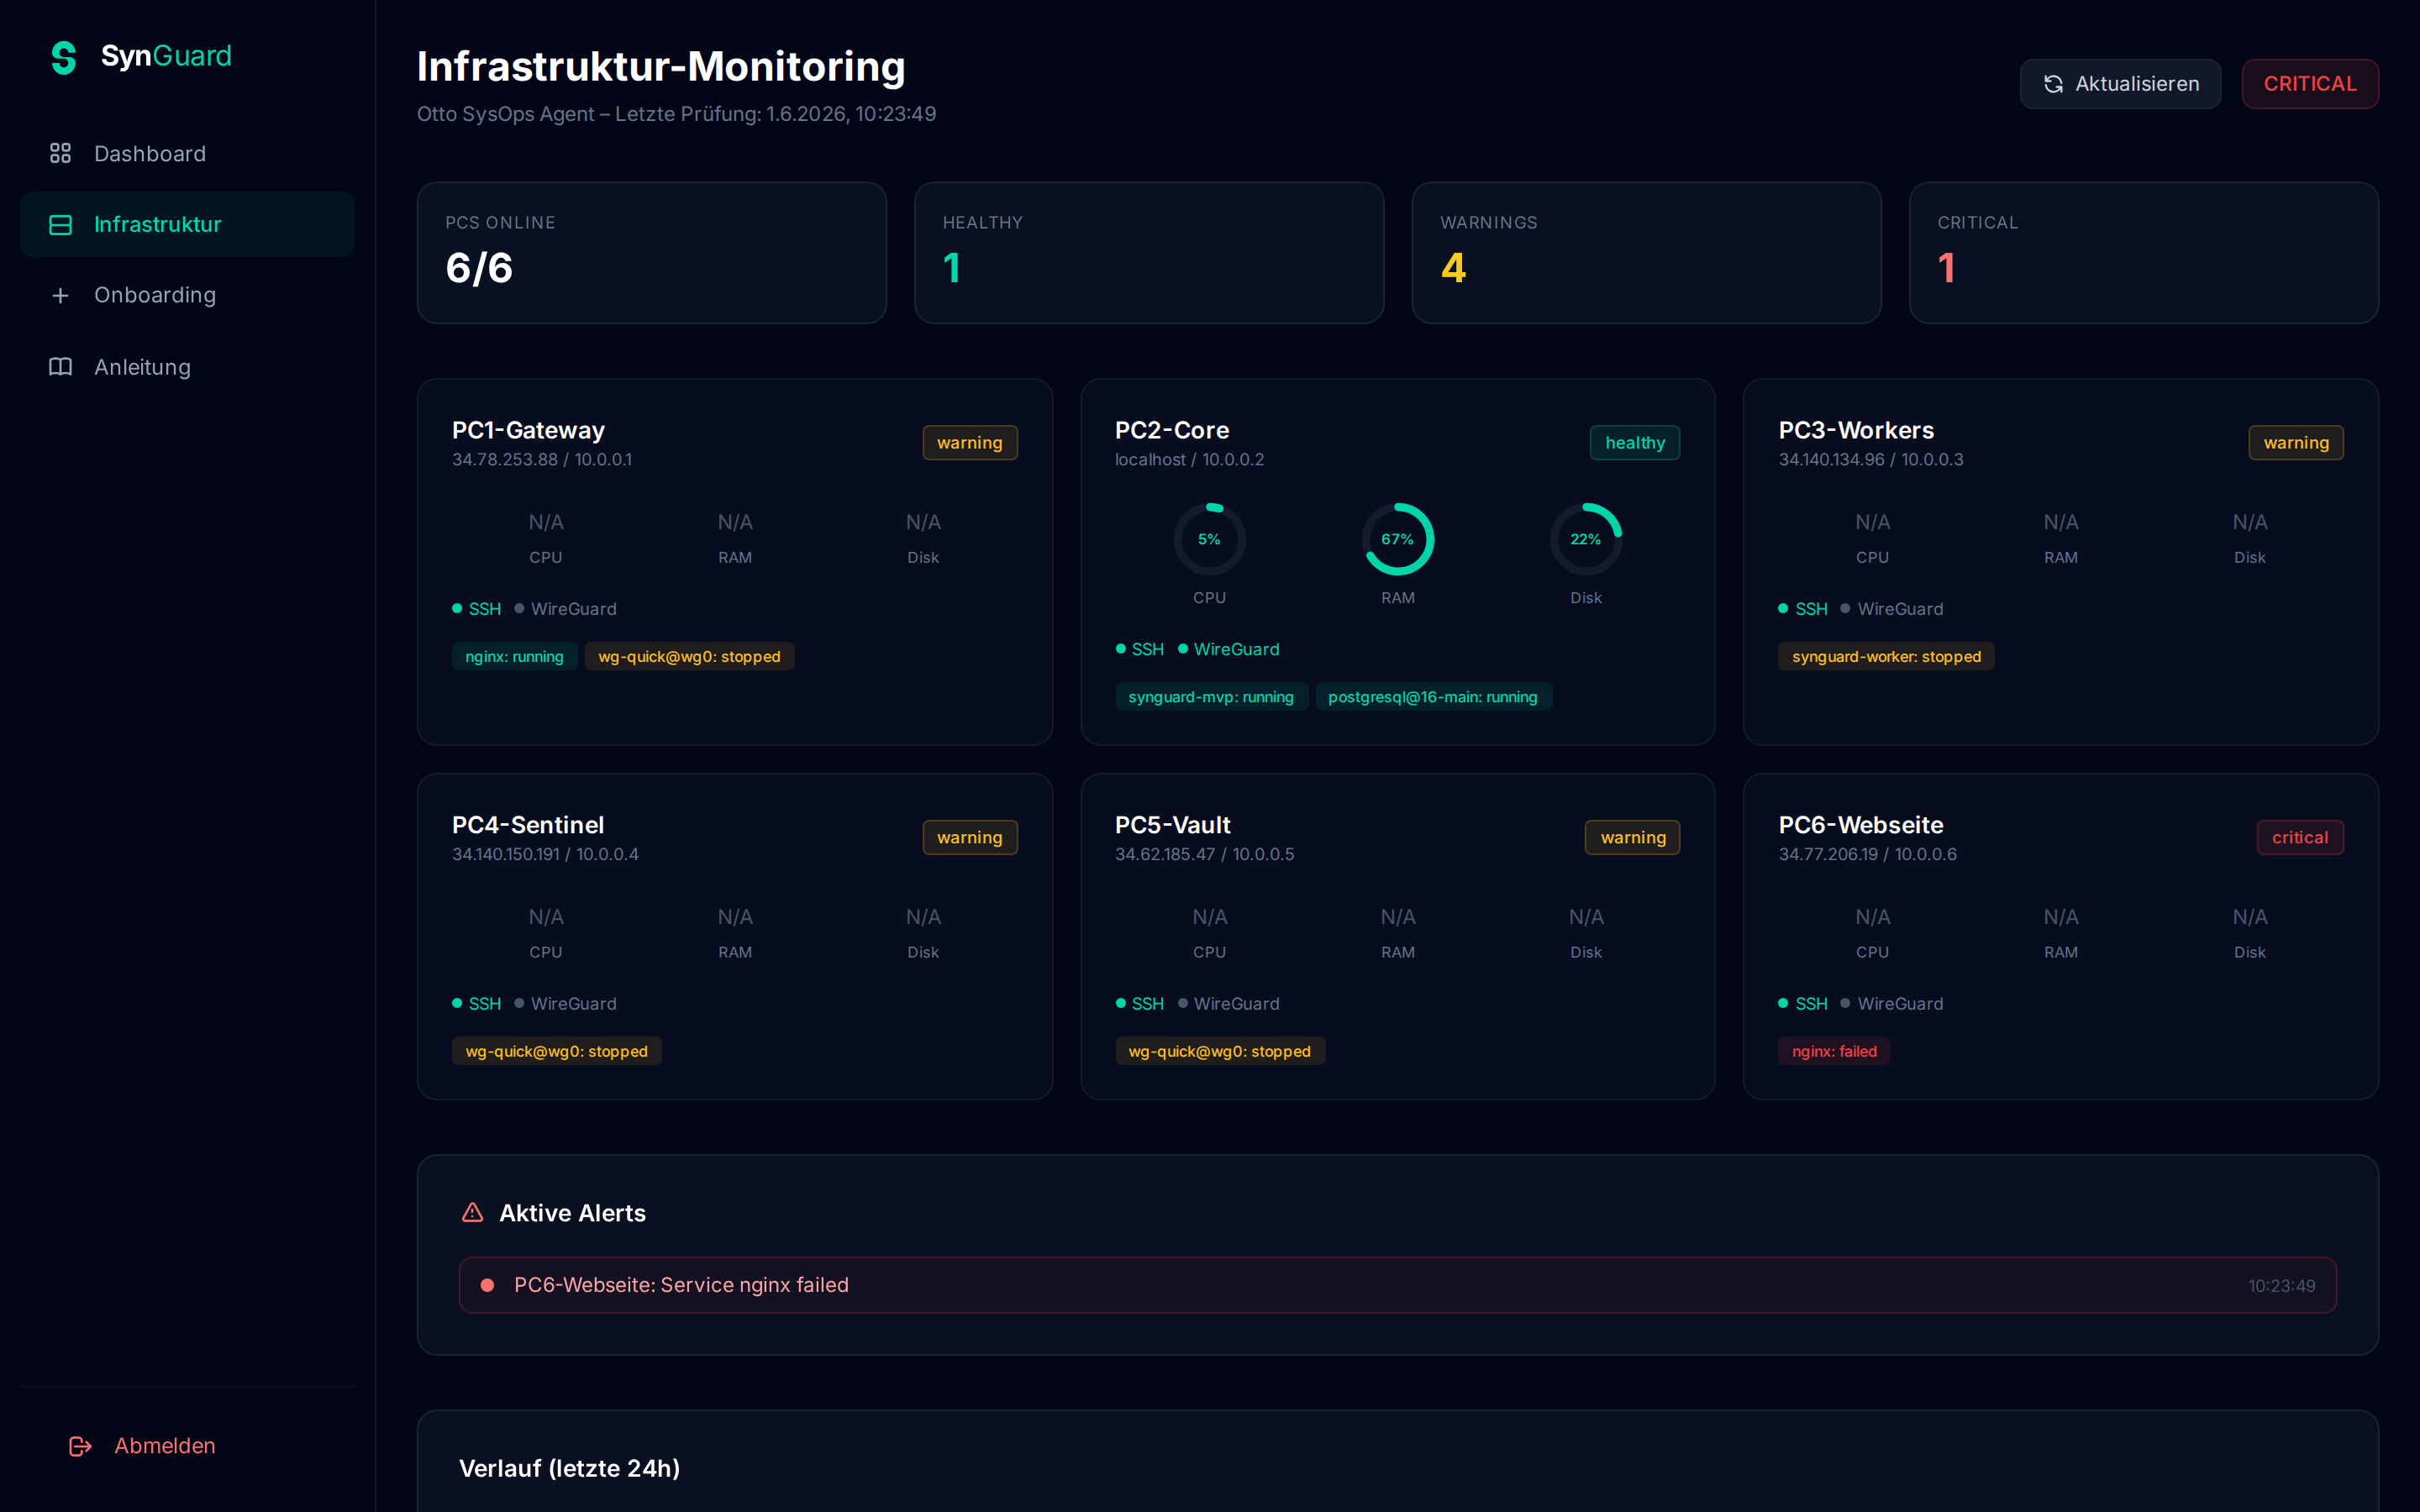Click the PCS ONLINE 6/6 card

652,253
